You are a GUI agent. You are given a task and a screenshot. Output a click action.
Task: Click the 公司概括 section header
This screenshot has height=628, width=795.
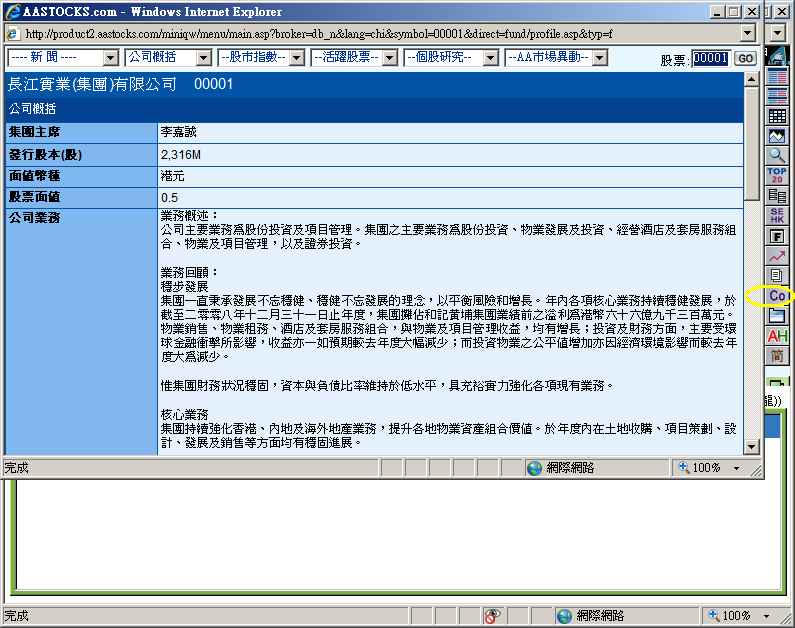pyautogui.click(x=32, y=108)
